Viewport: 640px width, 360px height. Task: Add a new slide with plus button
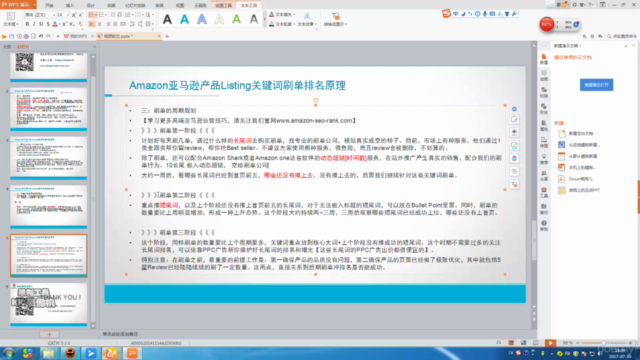tap(49, 334)
